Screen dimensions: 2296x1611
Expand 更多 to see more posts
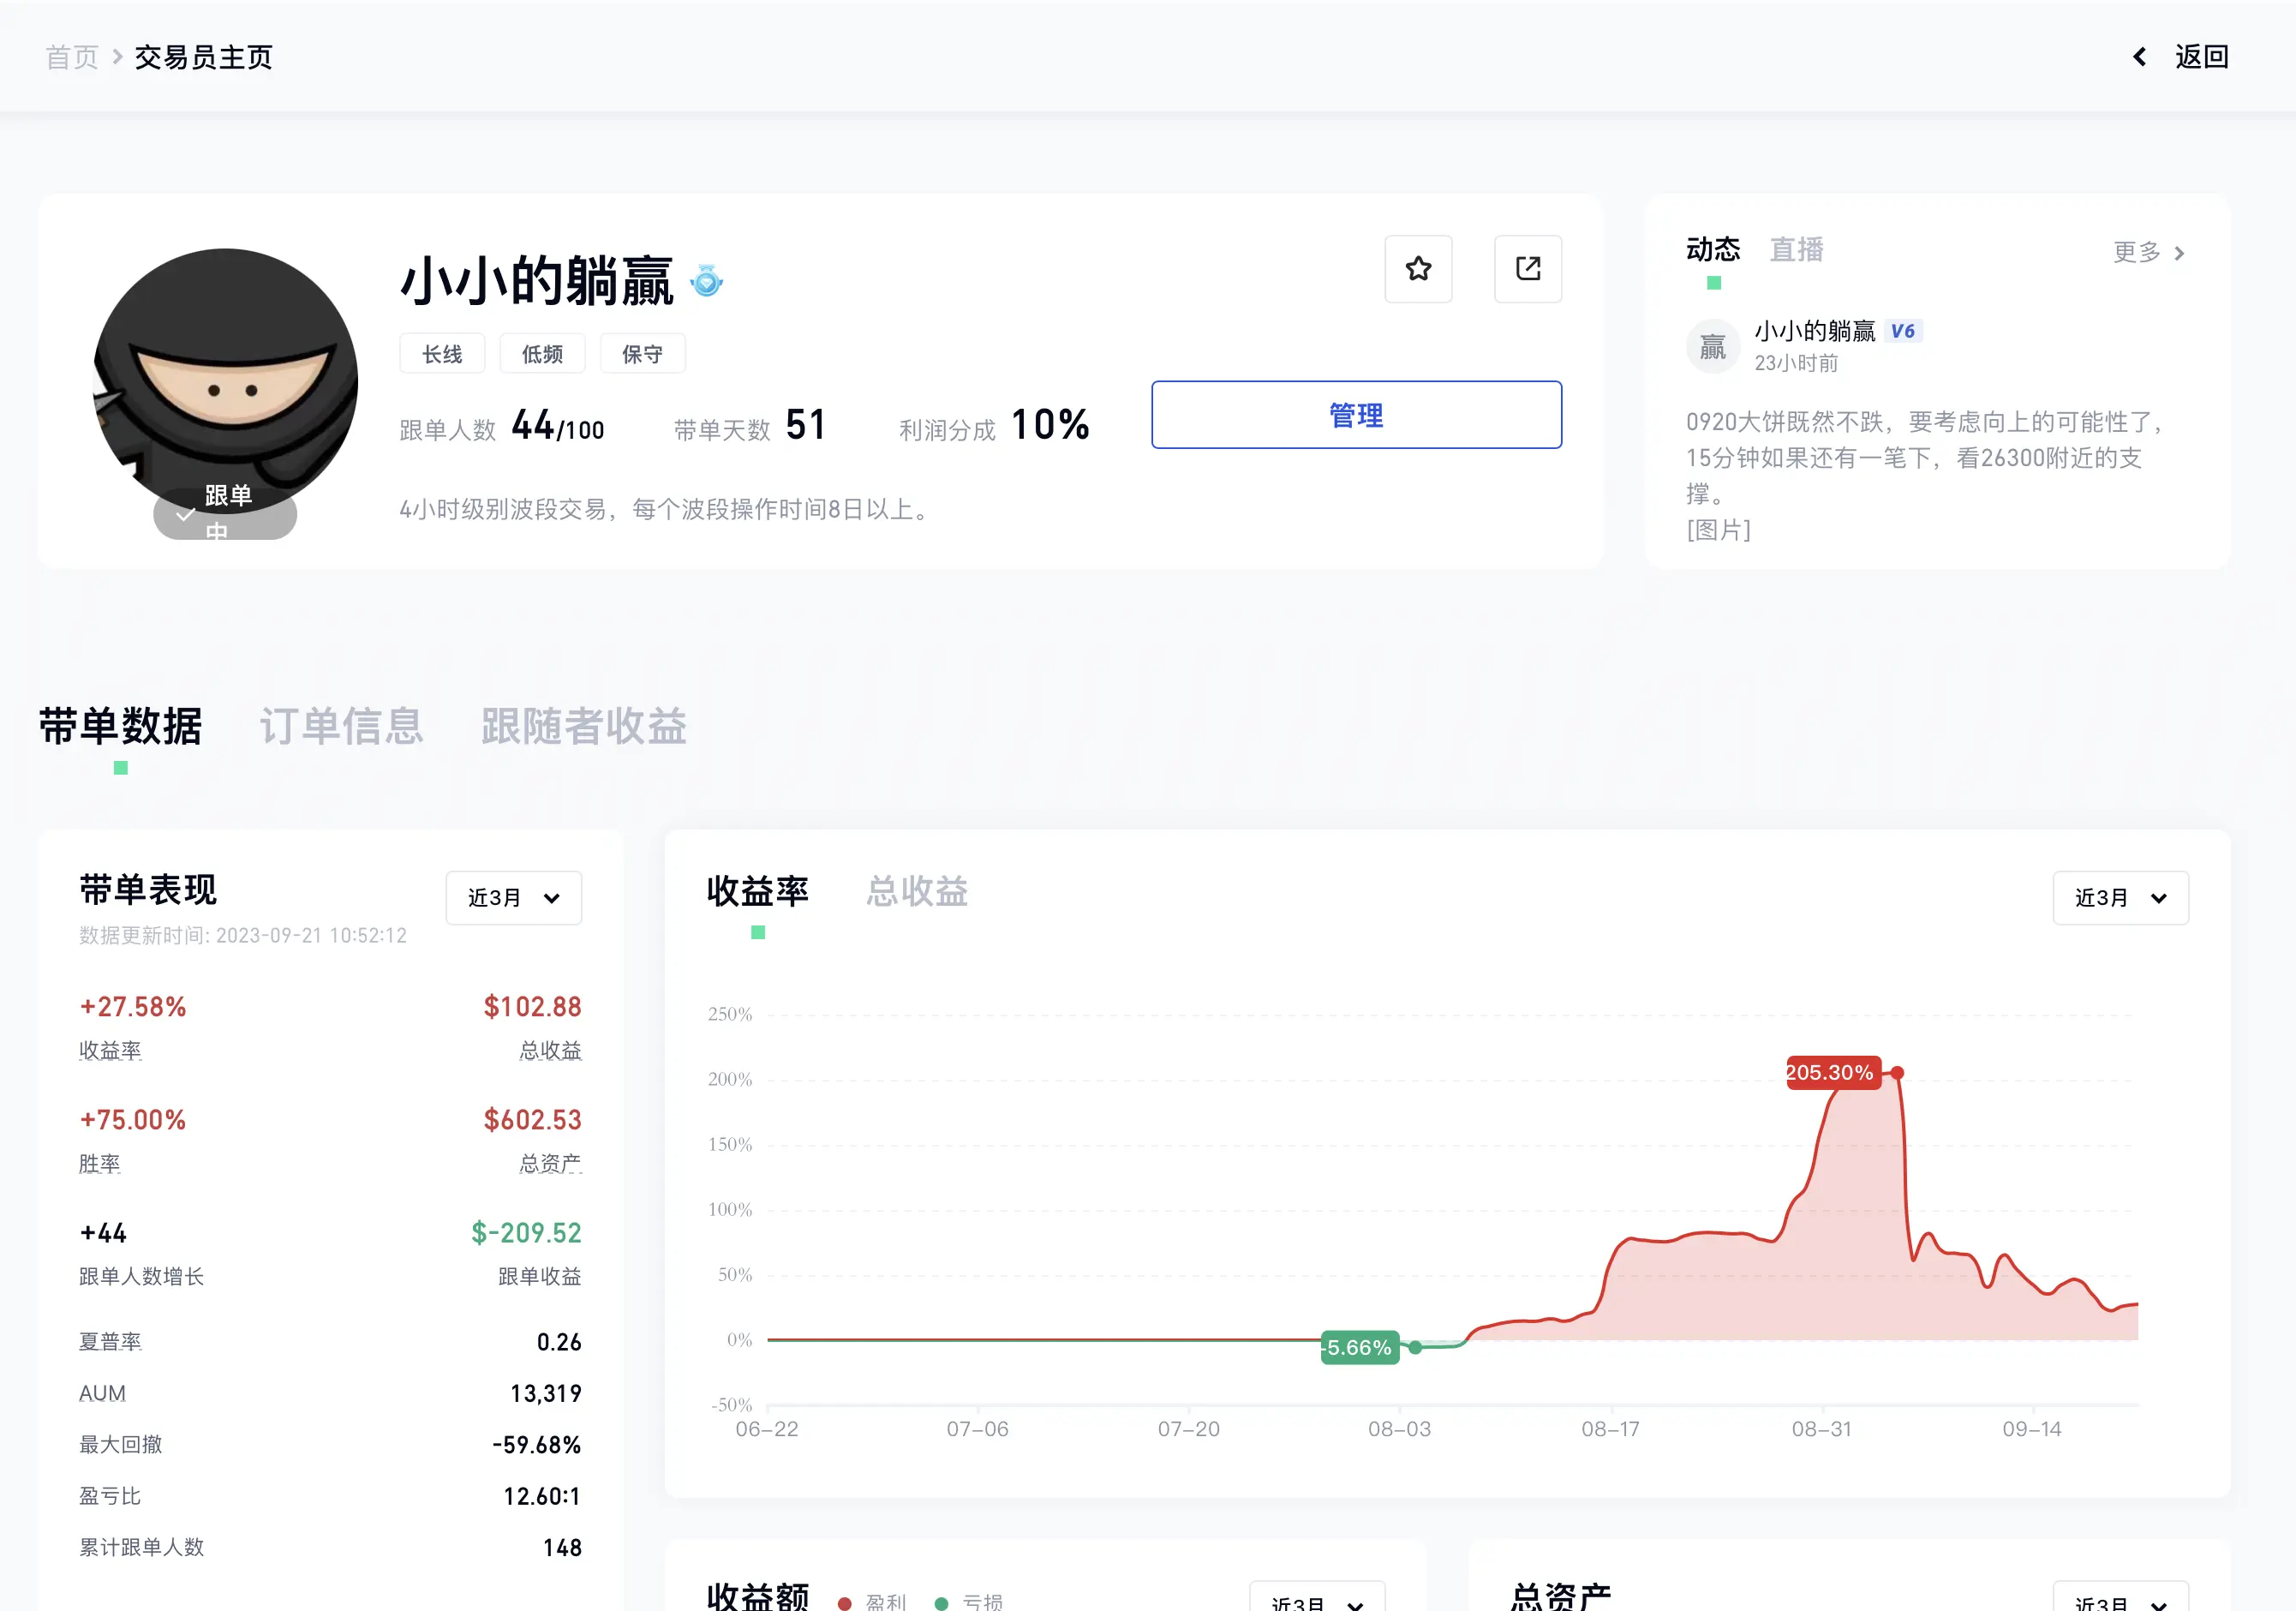point(2148,252)
